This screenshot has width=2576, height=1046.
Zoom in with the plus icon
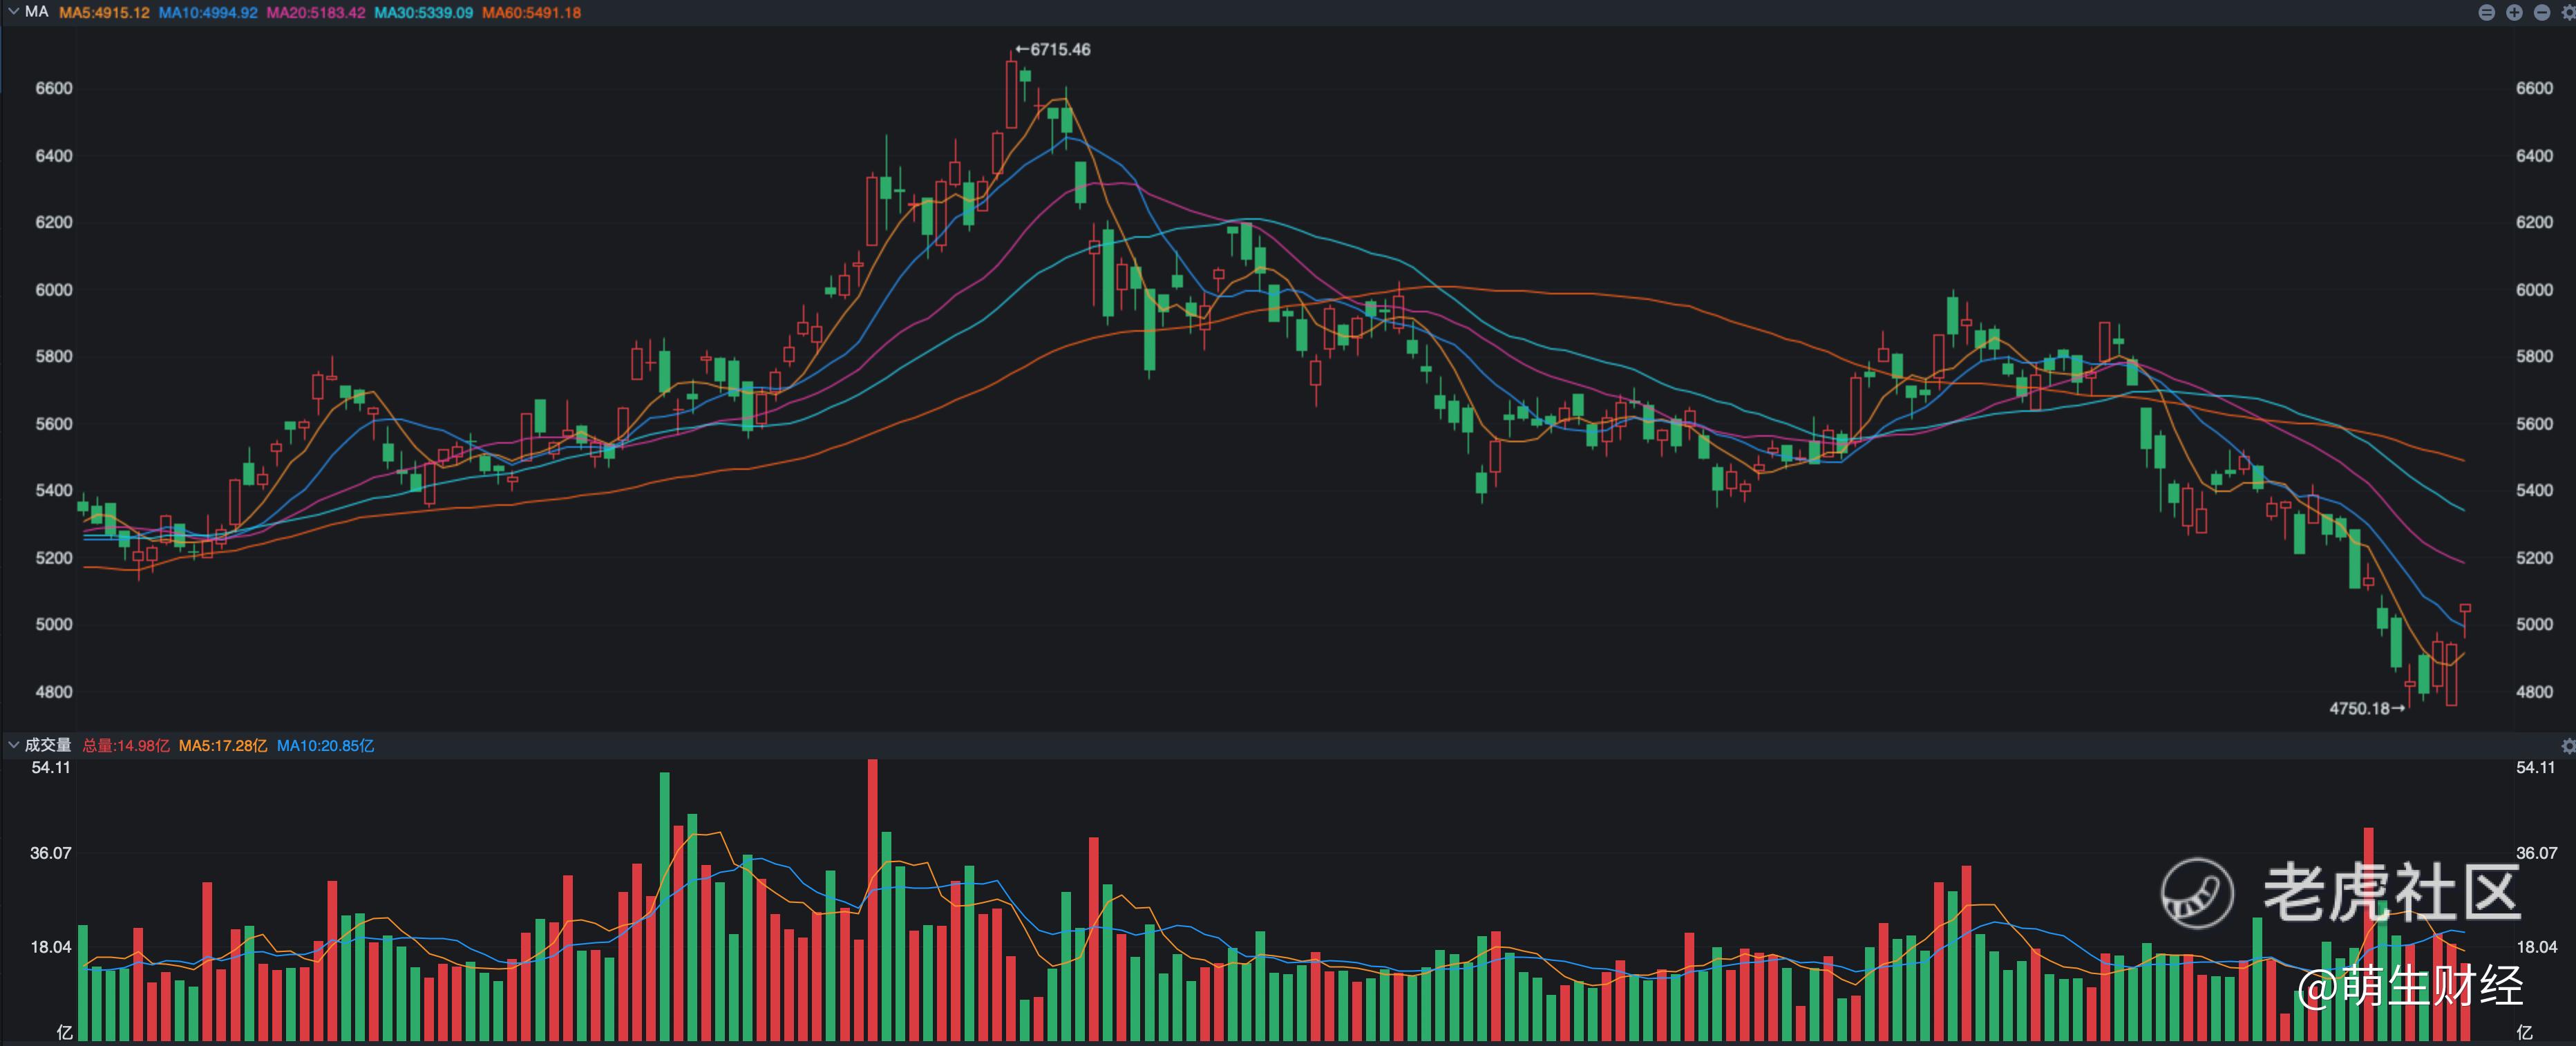2514,13
